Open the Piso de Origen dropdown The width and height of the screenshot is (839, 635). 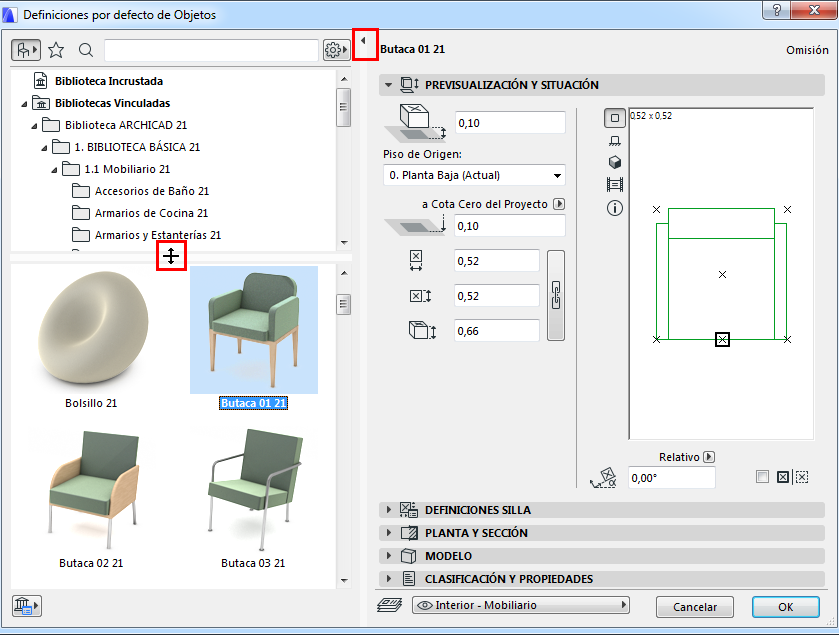[x=474, y=175]
